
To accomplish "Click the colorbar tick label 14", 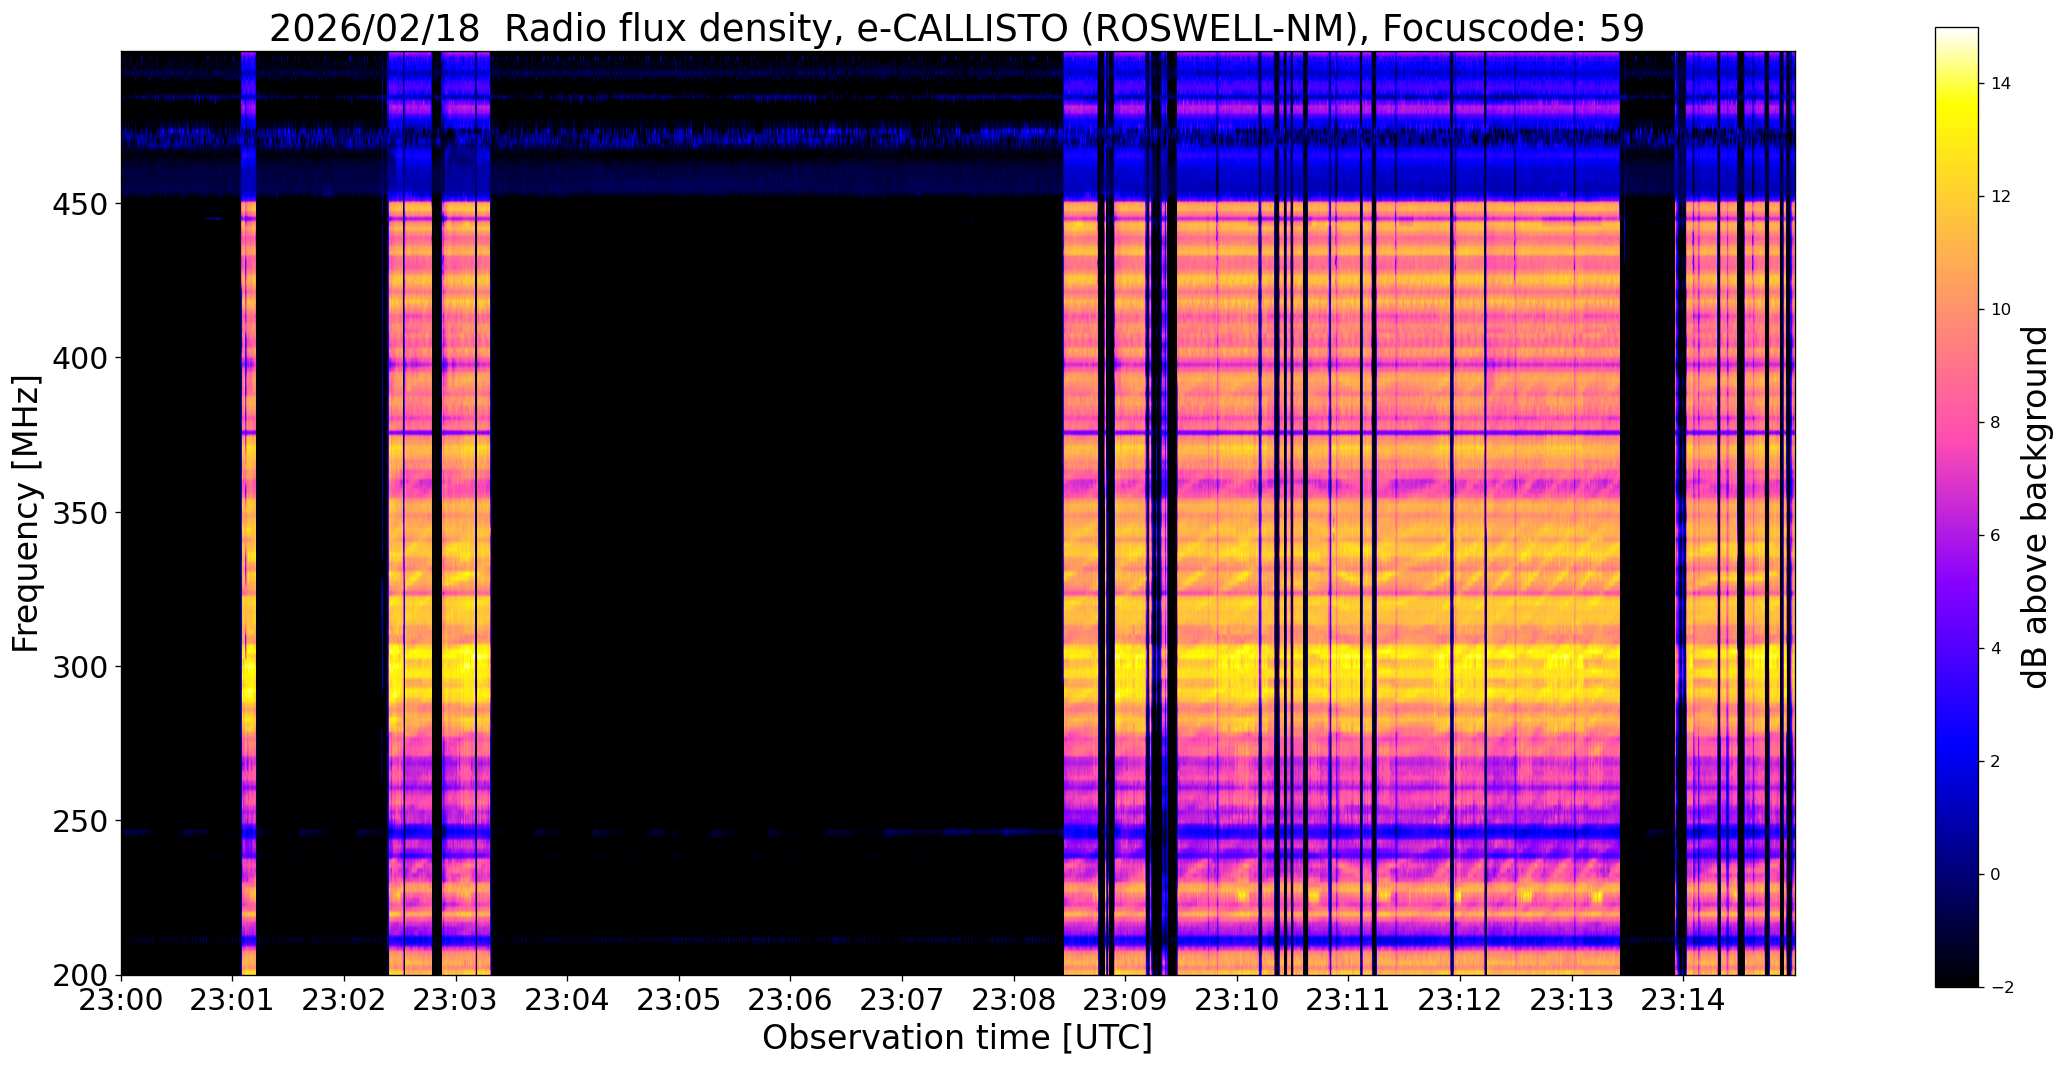I will pyautogui.click(x=2001, y=84).
